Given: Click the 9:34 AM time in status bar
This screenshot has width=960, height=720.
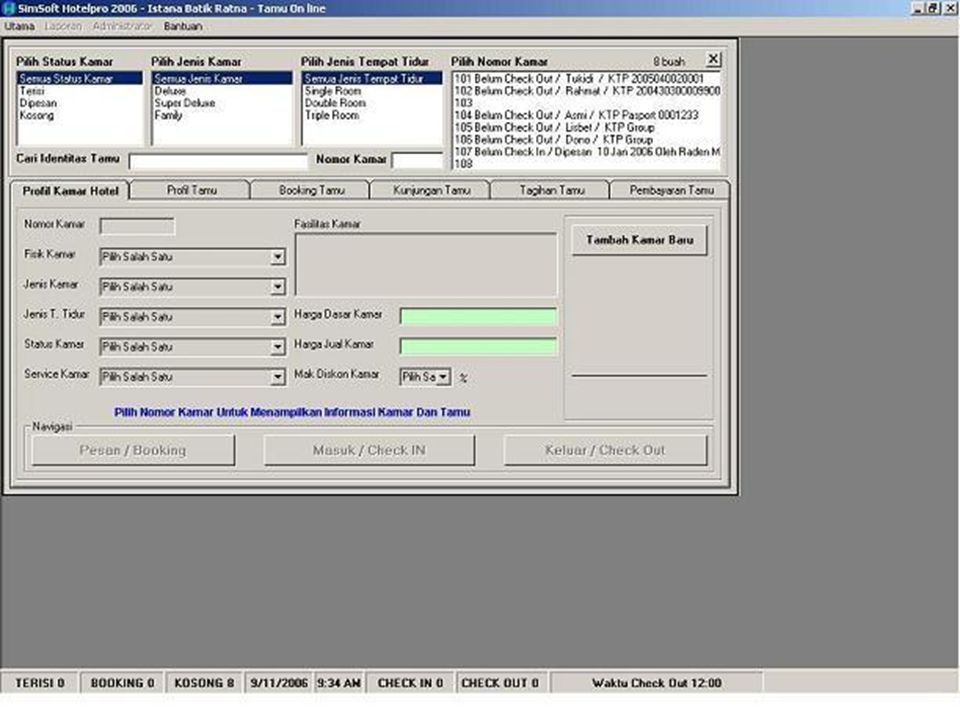Looking at the screenshot, I should (339, 683).
